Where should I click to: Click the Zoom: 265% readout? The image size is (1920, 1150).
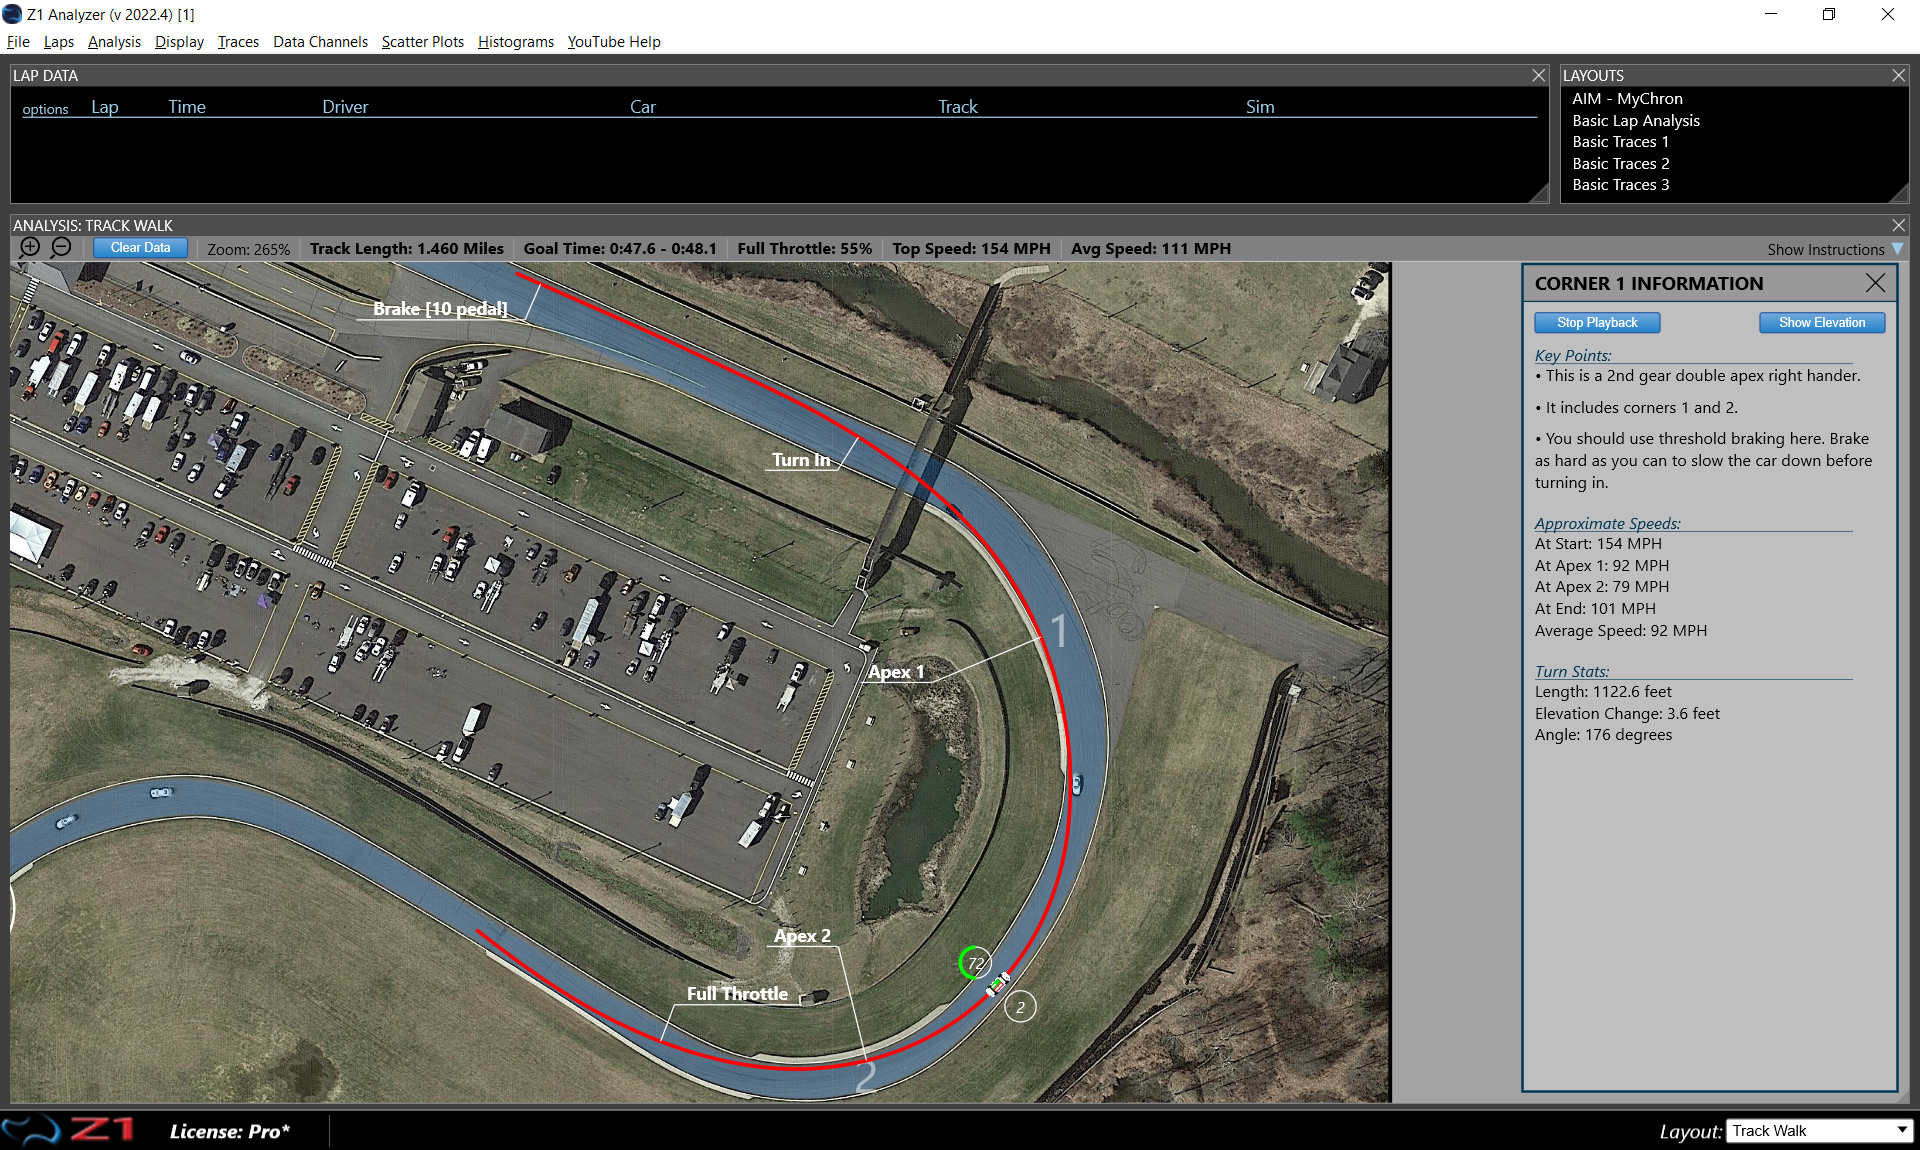point(248,250)
